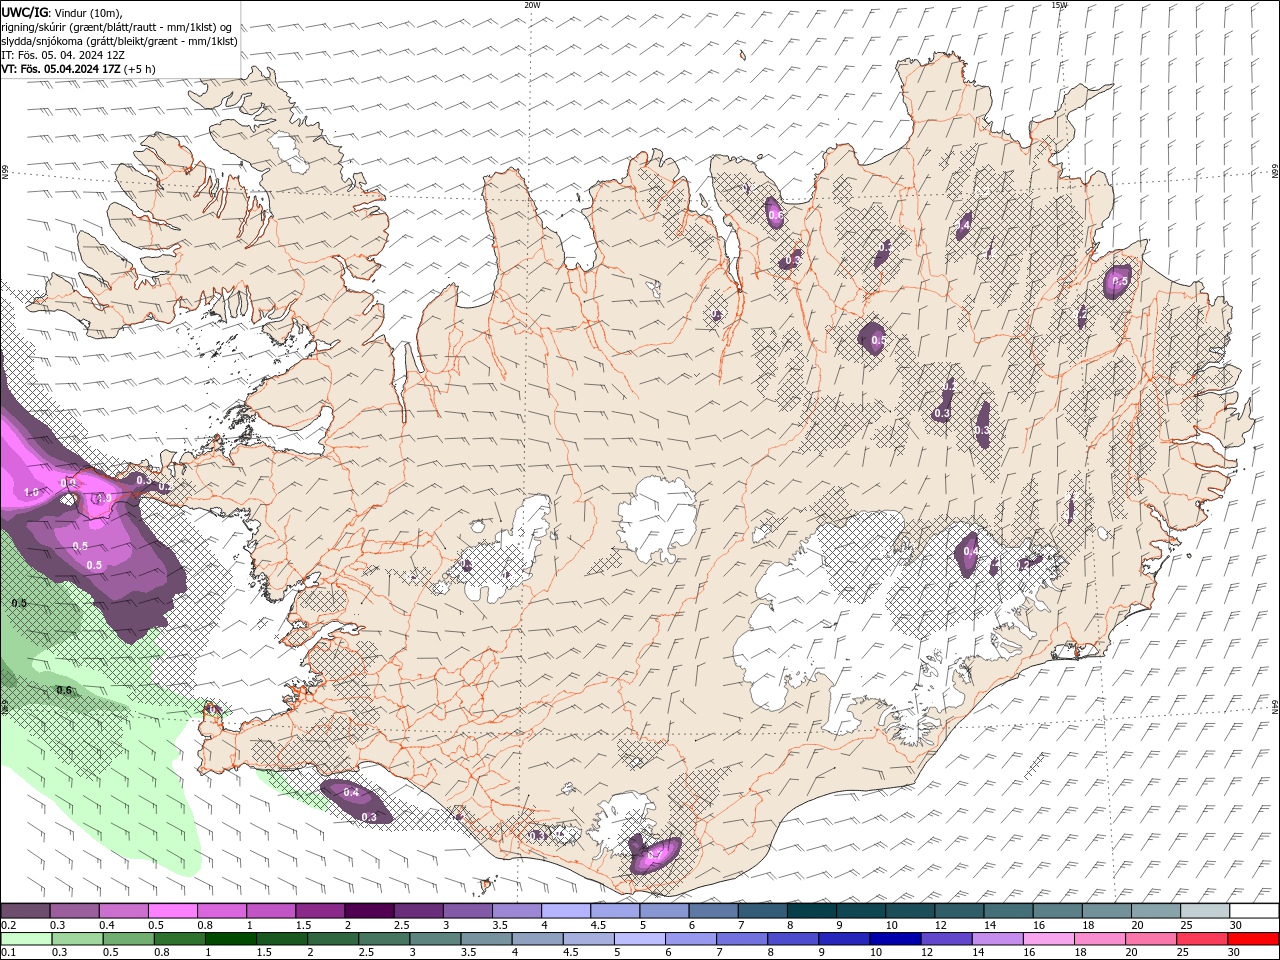Select the bottom legend swatch starting at 0.8
The height and width of the screenshot is (960, 1280).
click(x=180, y=939)
